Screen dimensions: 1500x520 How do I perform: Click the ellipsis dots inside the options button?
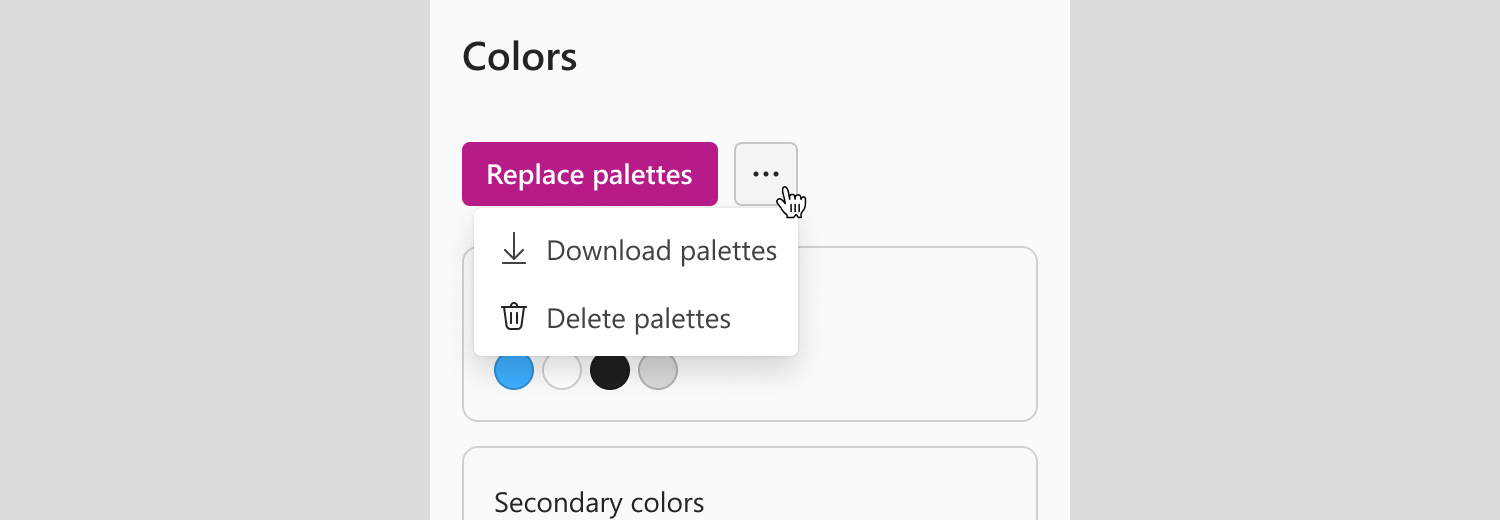click(766, 174)
